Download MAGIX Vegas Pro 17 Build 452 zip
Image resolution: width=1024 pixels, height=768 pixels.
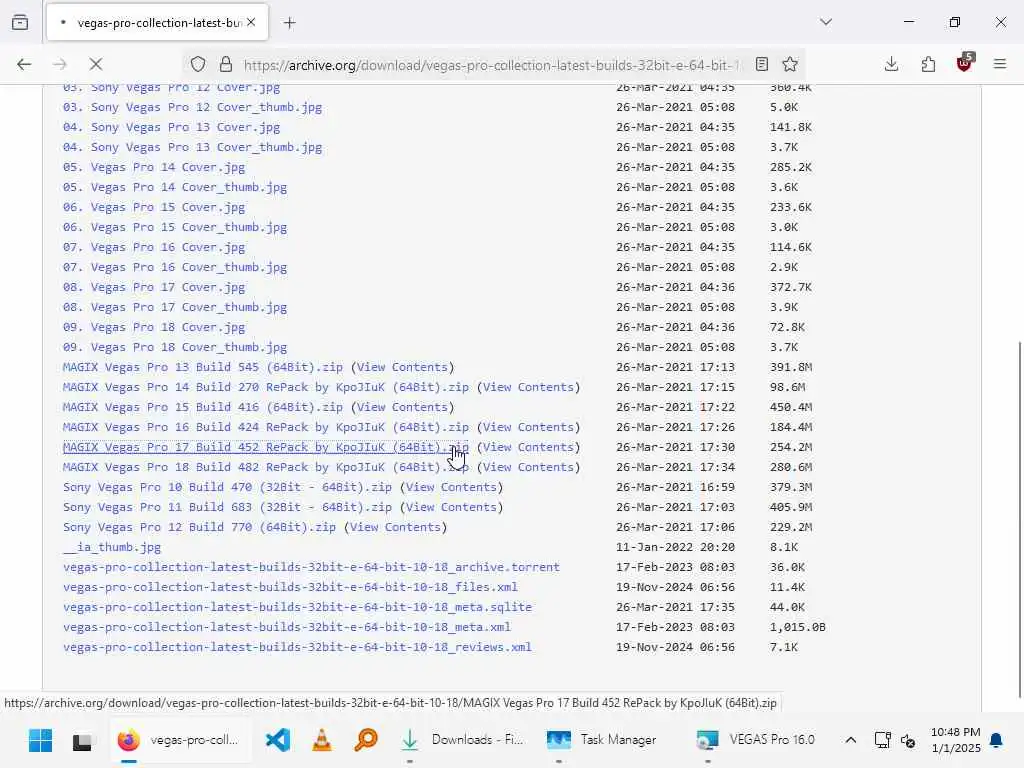[266, 447]
